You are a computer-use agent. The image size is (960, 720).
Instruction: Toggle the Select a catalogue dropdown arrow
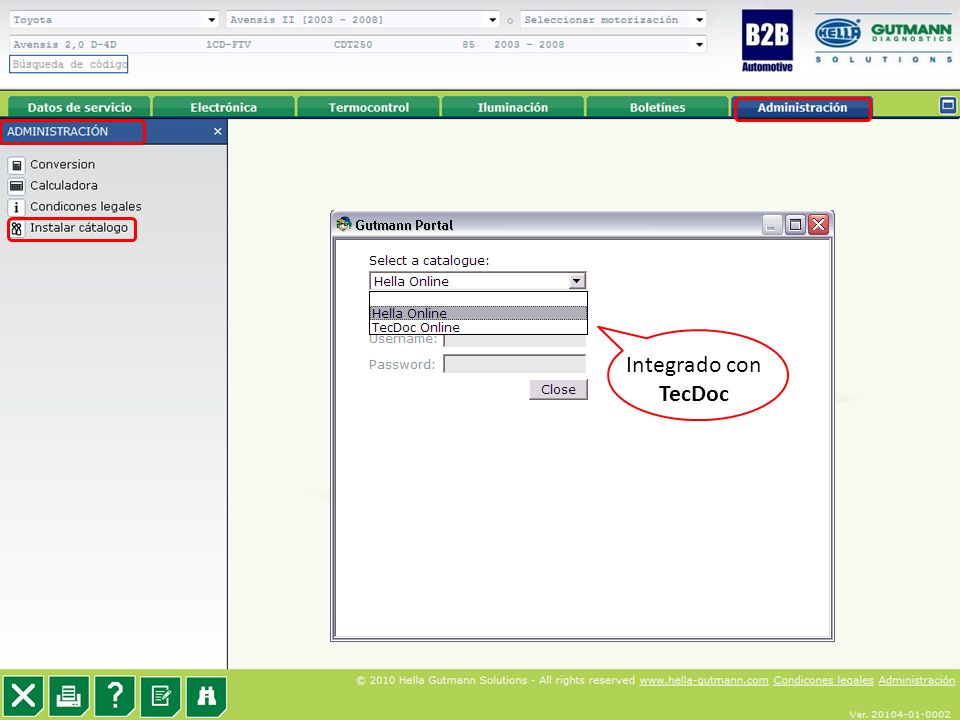[576, 281]
